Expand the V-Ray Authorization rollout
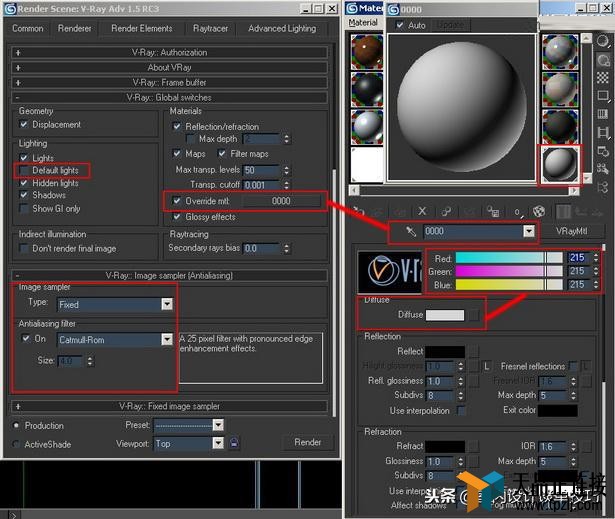Image resolution: width=615 pixels, height=519 pixels. pyautogui.click(x=169, y=53)
